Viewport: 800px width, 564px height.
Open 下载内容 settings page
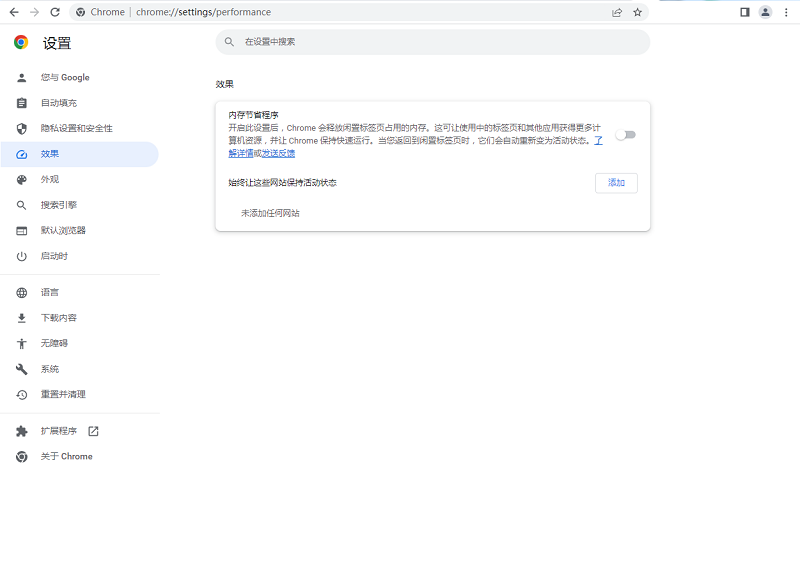click(x=58, y=318)
